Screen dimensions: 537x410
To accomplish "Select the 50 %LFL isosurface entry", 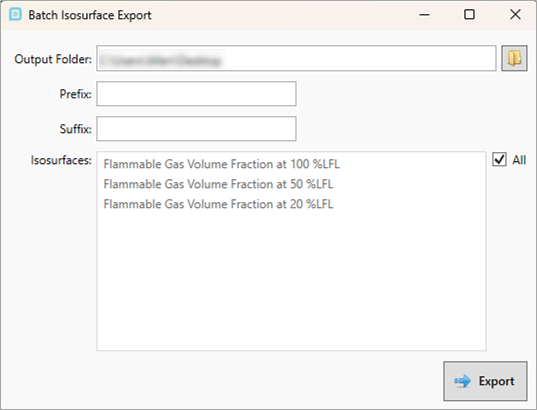I will click(218, 184).
